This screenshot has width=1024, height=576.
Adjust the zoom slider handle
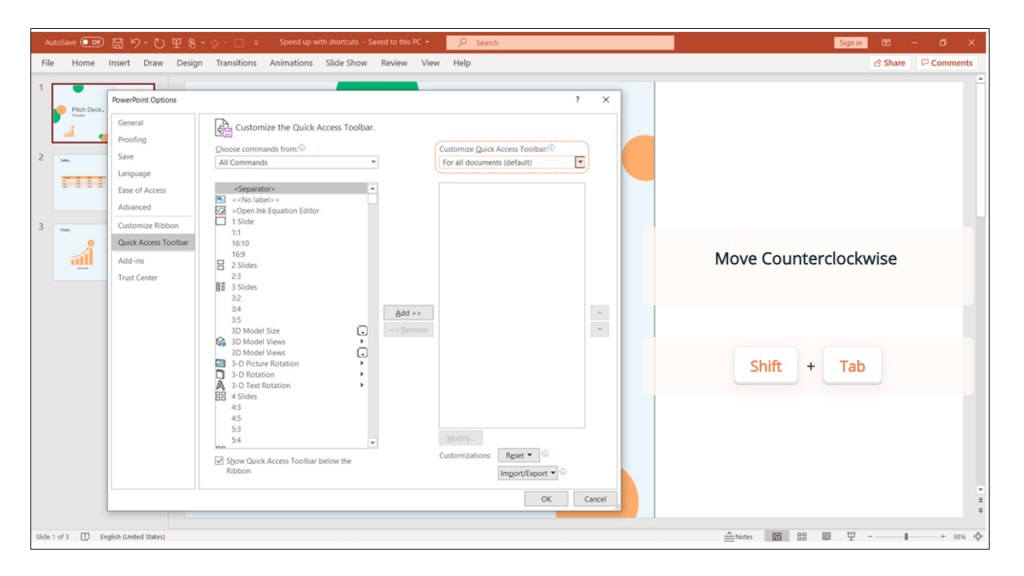(906, 536)
